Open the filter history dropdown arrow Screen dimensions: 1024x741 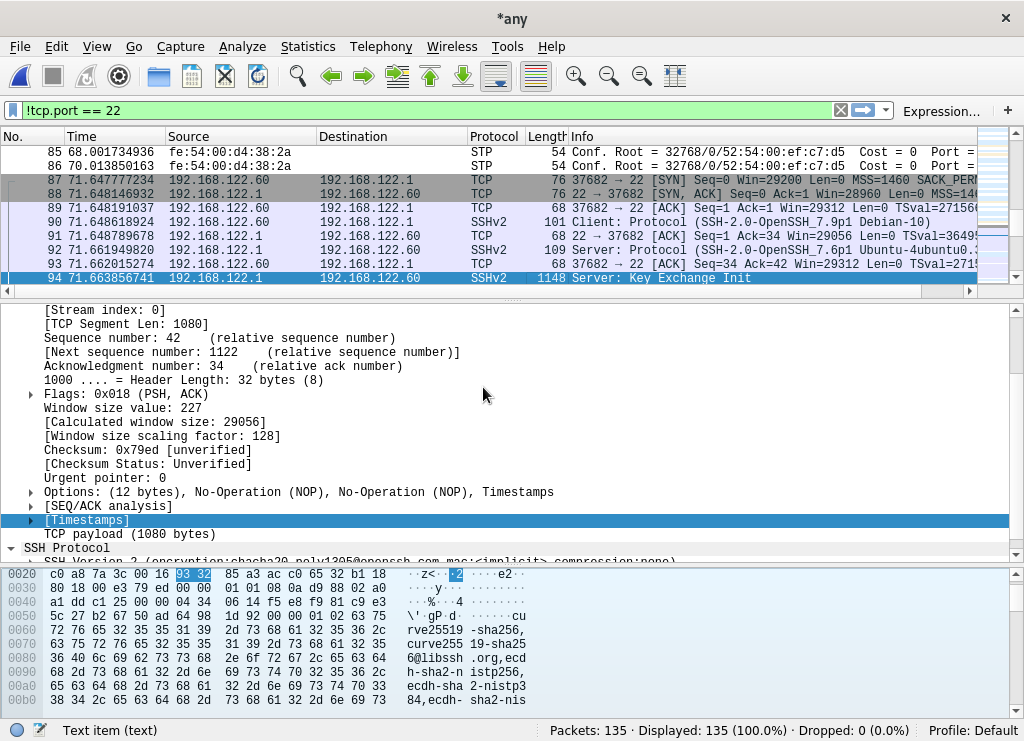pos(884,110)
